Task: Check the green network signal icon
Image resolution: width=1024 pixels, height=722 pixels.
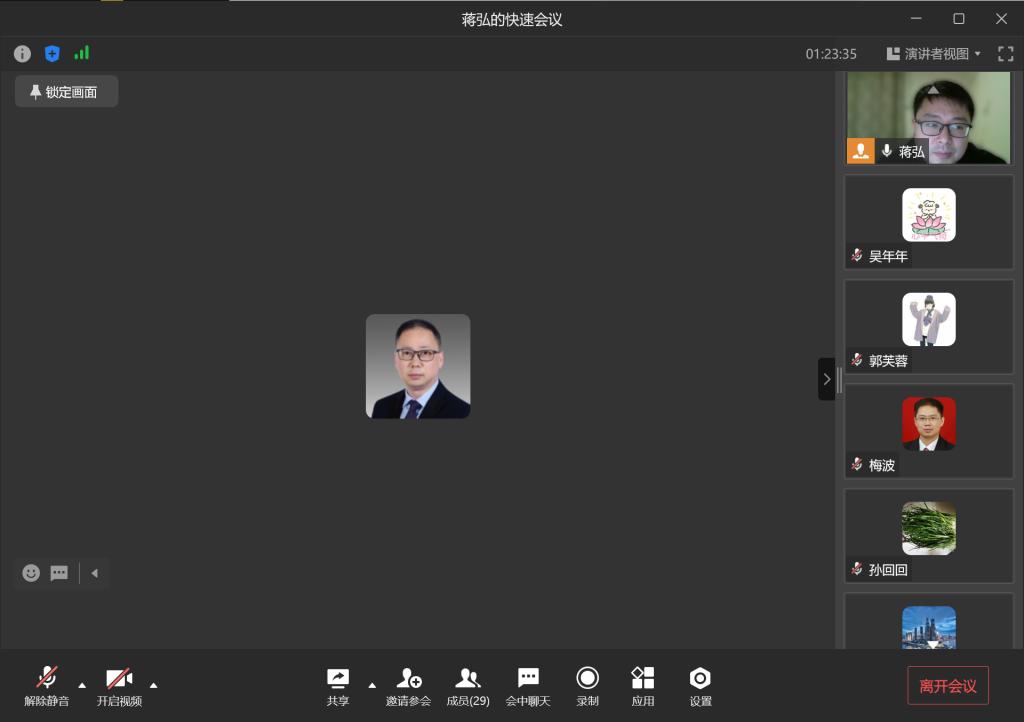Action: point(82,54)
